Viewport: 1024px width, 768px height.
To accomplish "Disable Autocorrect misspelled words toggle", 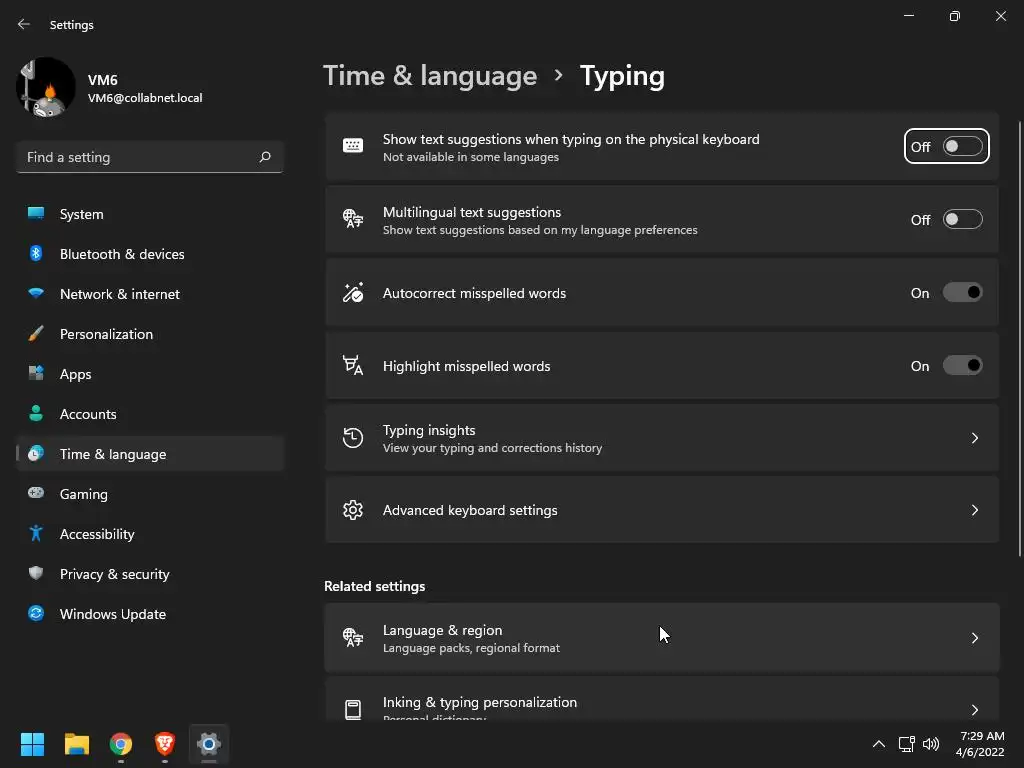I will [962, 293].
